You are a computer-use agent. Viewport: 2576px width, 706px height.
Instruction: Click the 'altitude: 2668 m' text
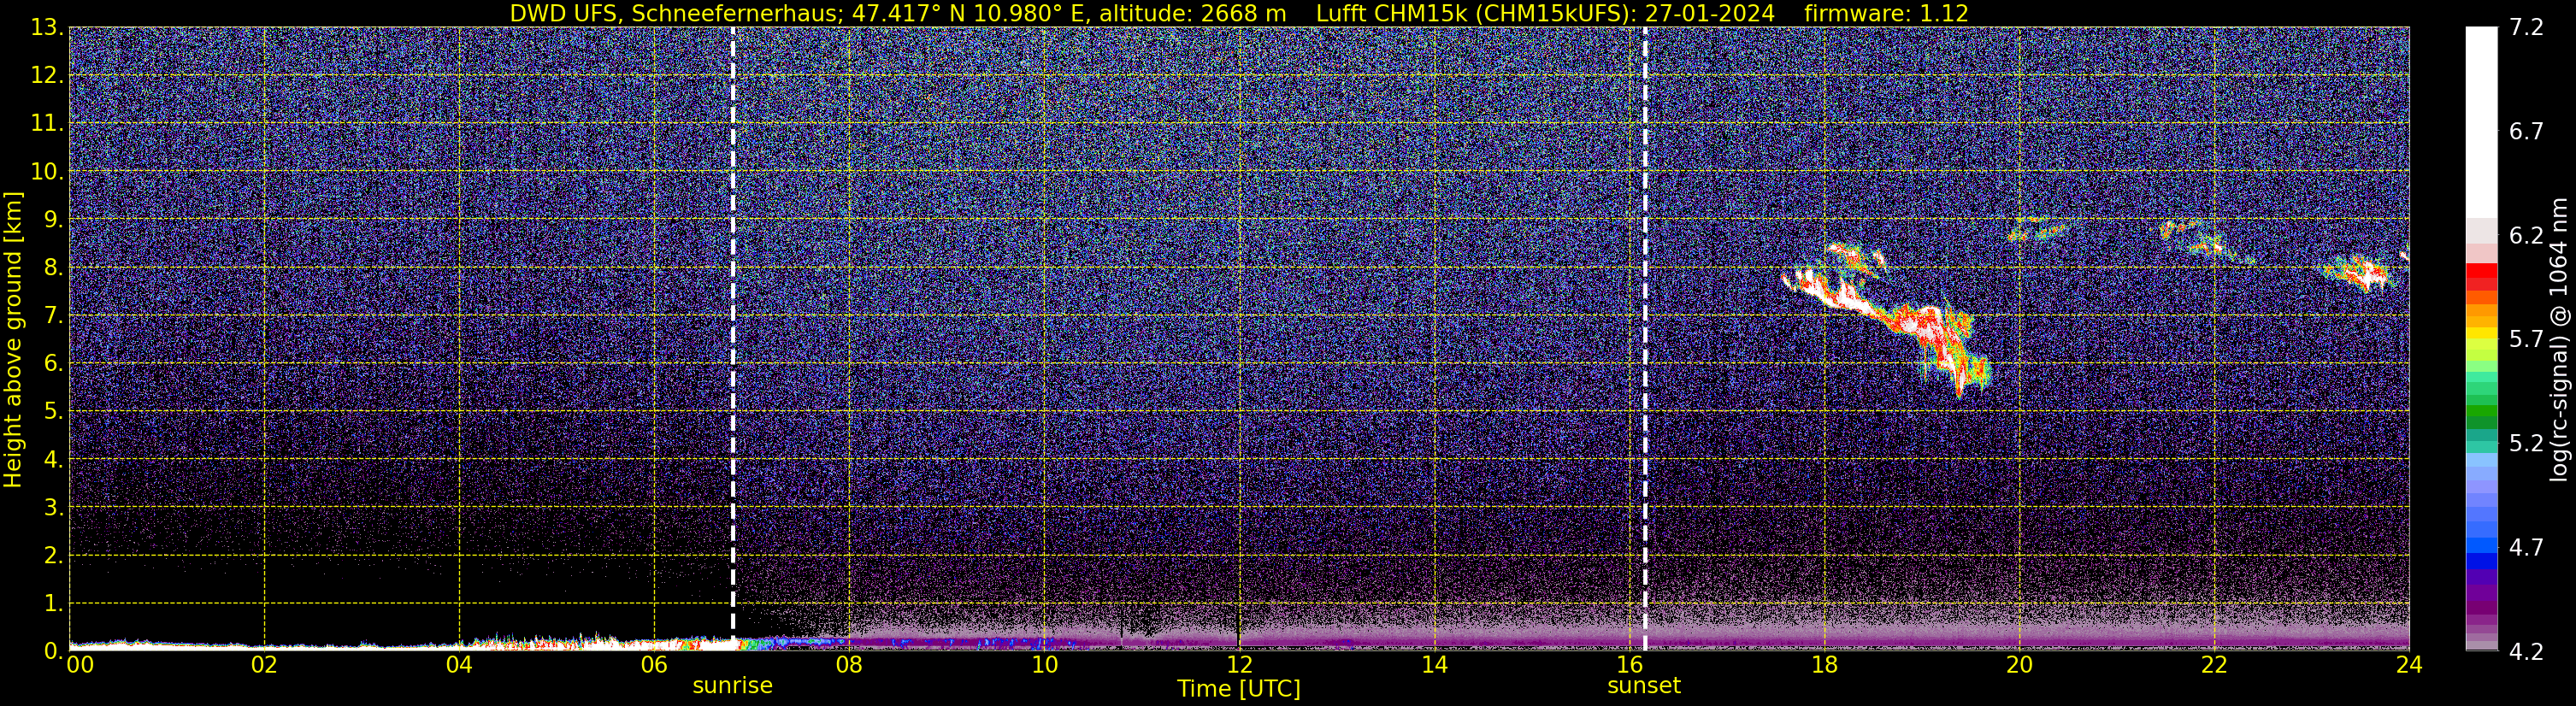coord(1191,13)
